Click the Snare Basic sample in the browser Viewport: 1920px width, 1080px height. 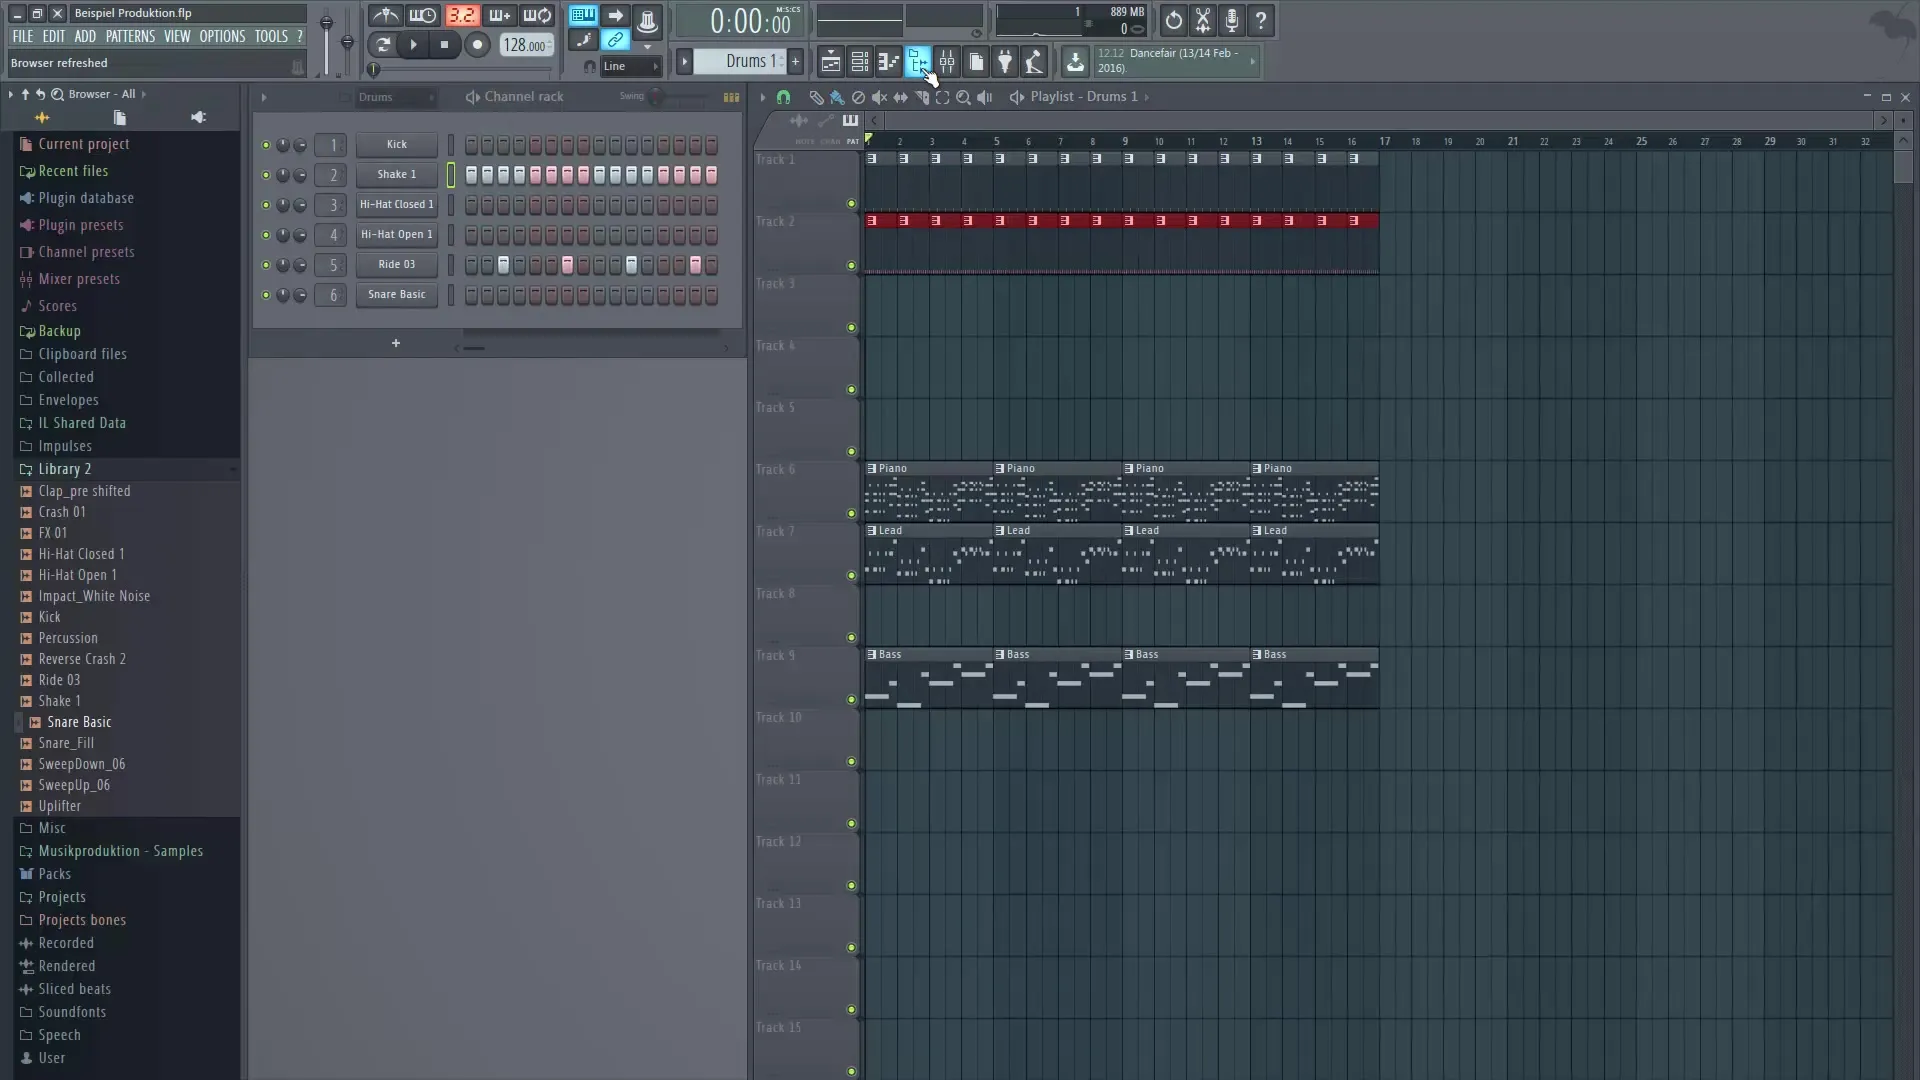click(x=78, y=722)
